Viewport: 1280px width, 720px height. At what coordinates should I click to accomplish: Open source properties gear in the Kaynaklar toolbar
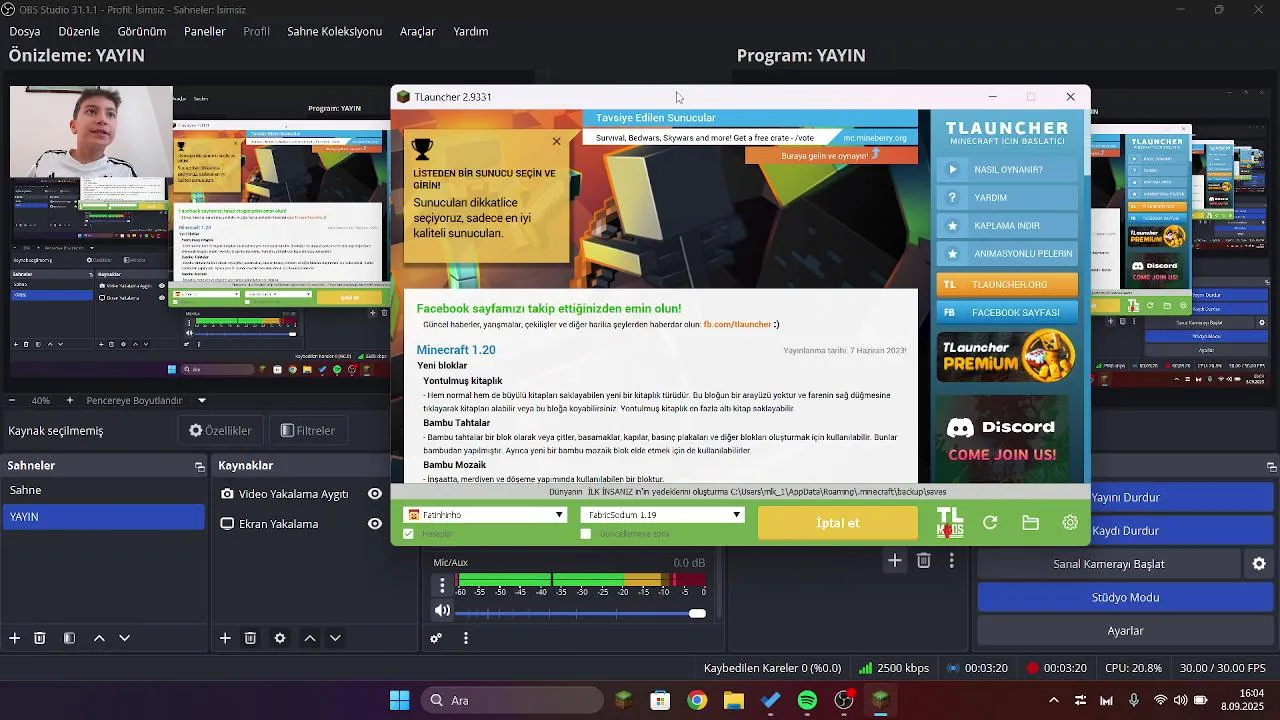(280, 638)
